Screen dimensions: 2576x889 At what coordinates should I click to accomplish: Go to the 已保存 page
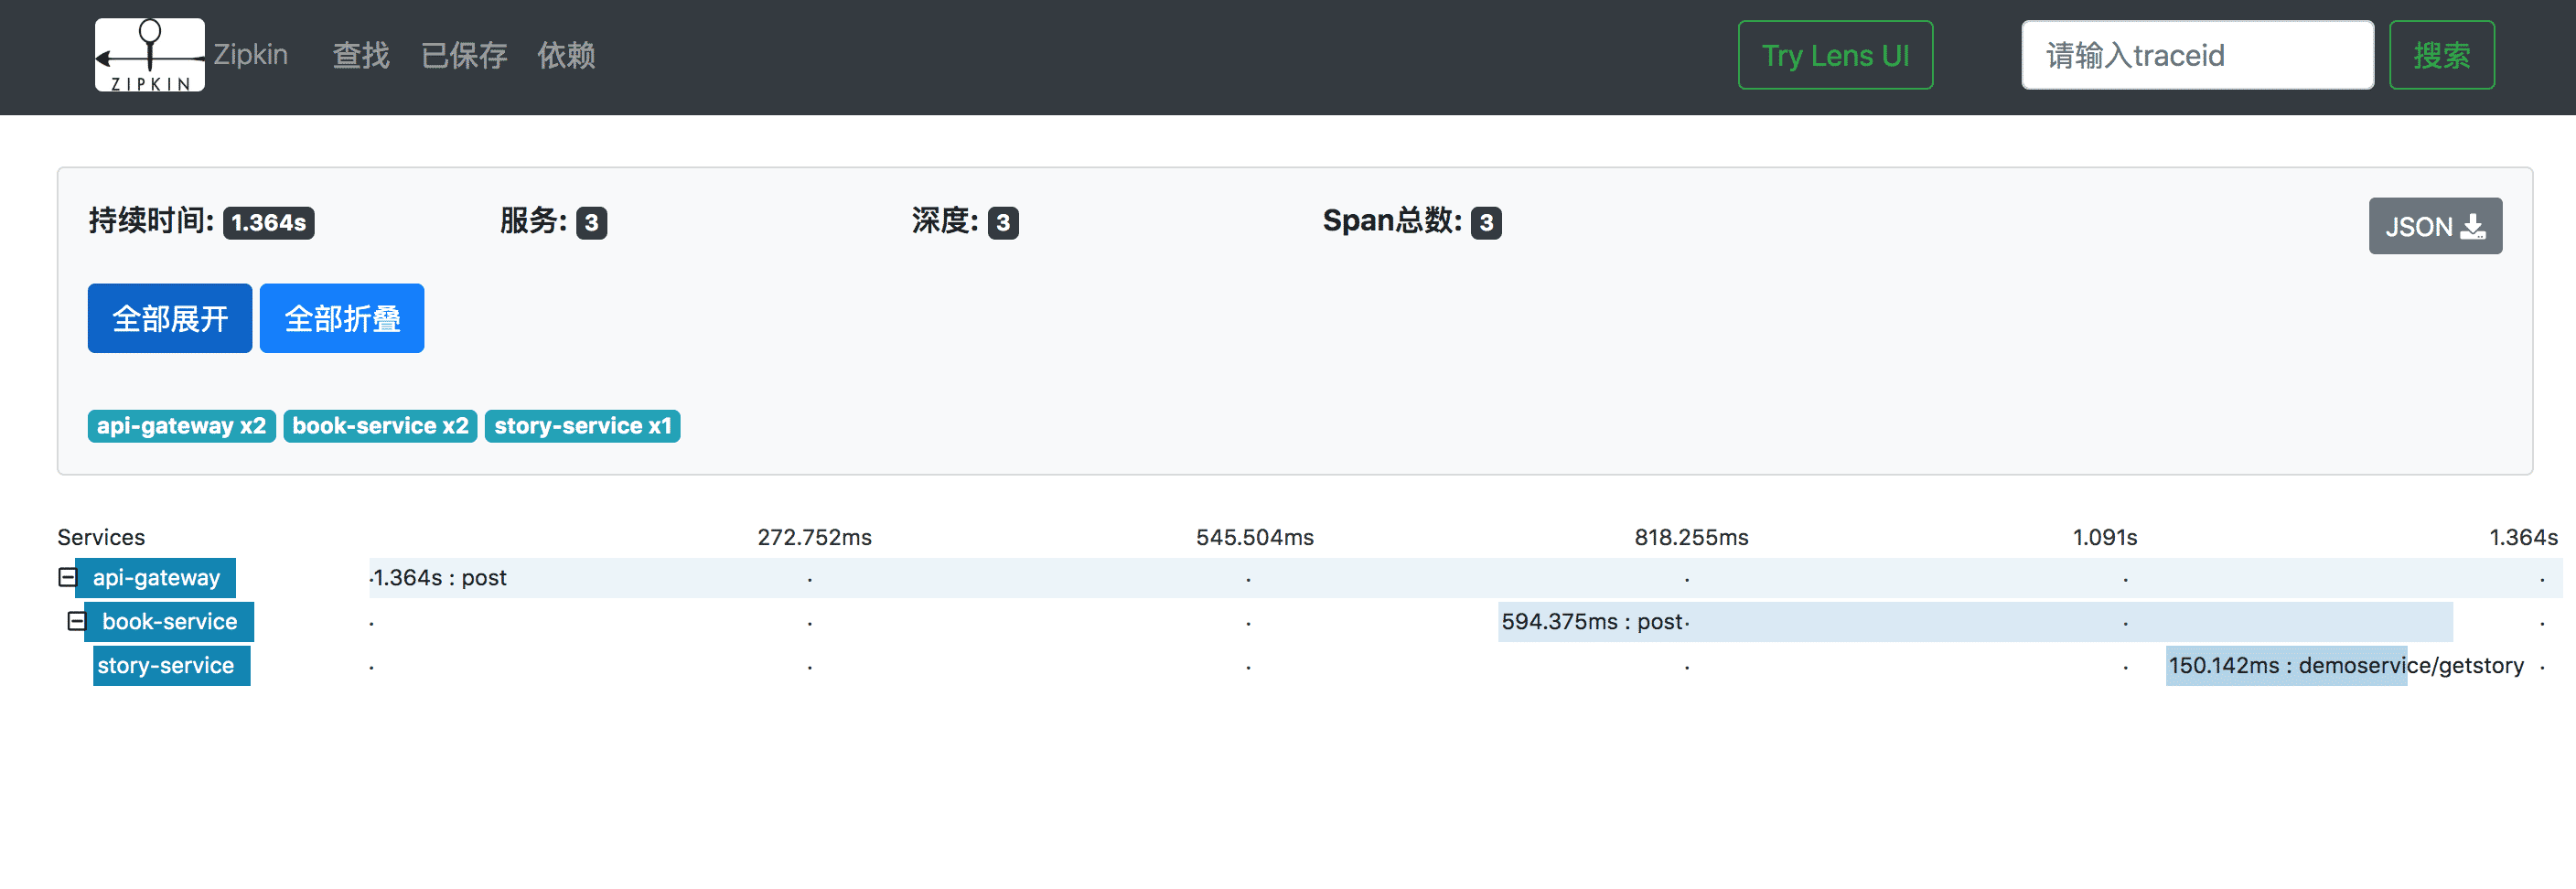463,55
